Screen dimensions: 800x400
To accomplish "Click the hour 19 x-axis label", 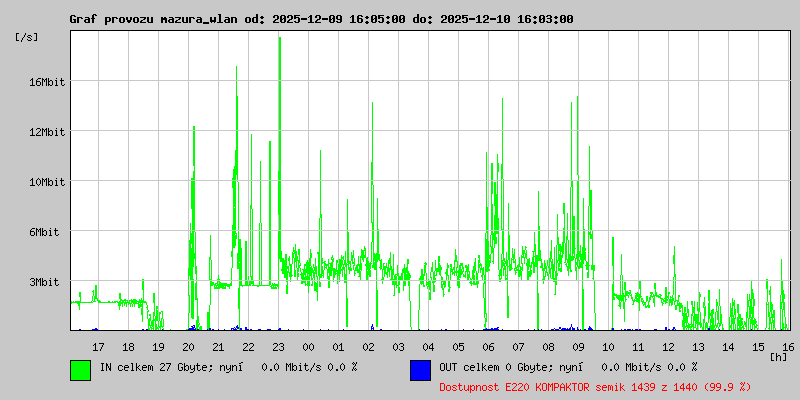I will click(158, 347).
